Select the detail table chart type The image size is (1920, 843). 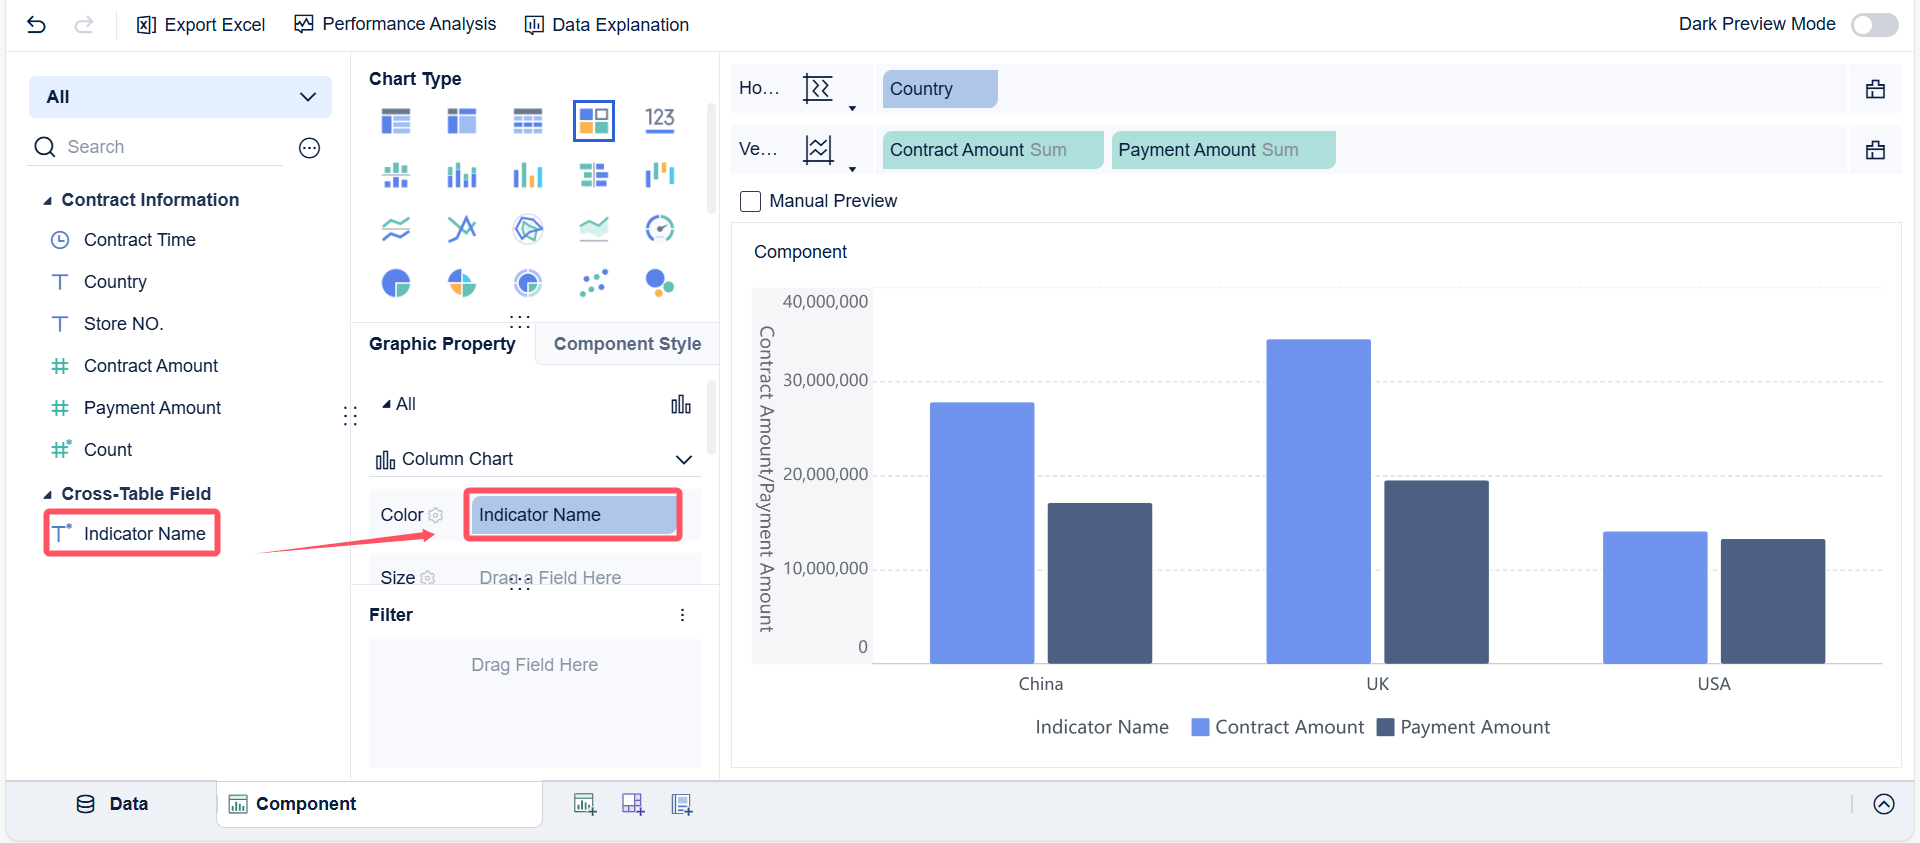click(528, 121)
